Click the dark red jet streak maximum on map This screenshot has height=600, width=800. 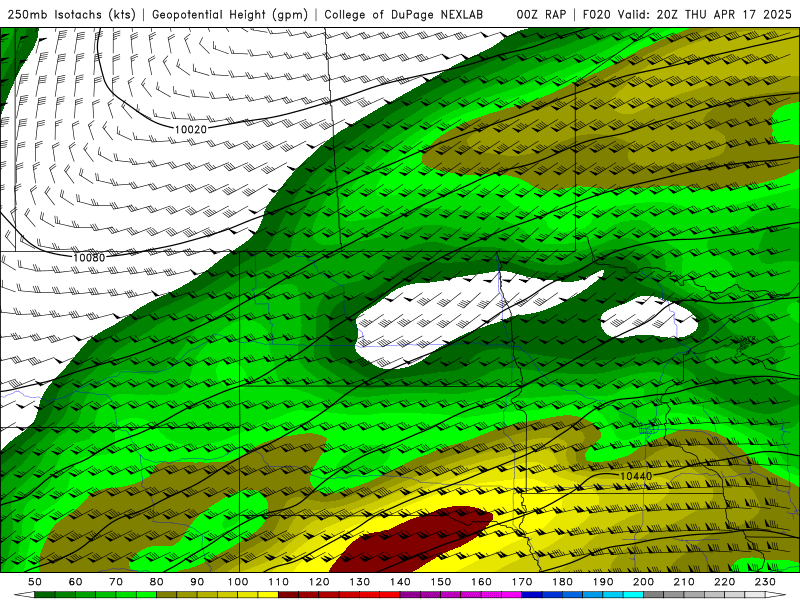click(413, 538)
